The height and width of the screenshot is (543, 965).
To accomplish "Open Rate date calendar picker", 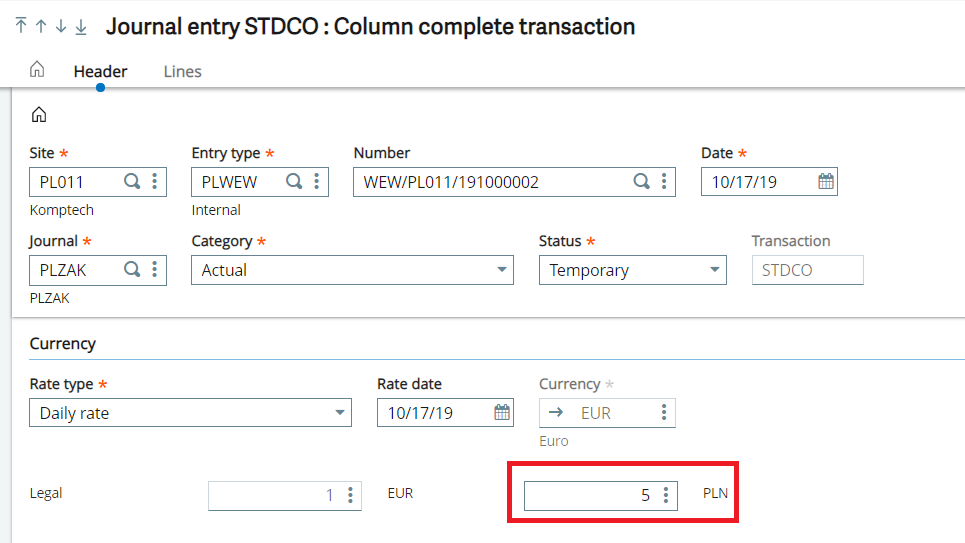I will click(502, 412).
